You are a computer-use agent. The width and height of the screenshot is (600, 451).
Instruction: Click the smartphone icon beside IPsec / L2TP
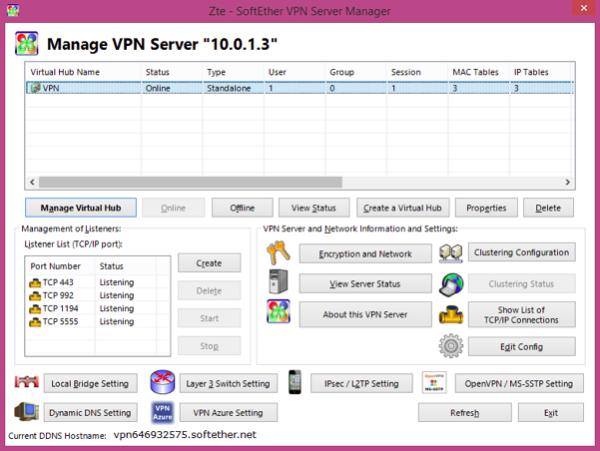click(x=295, y=382)
